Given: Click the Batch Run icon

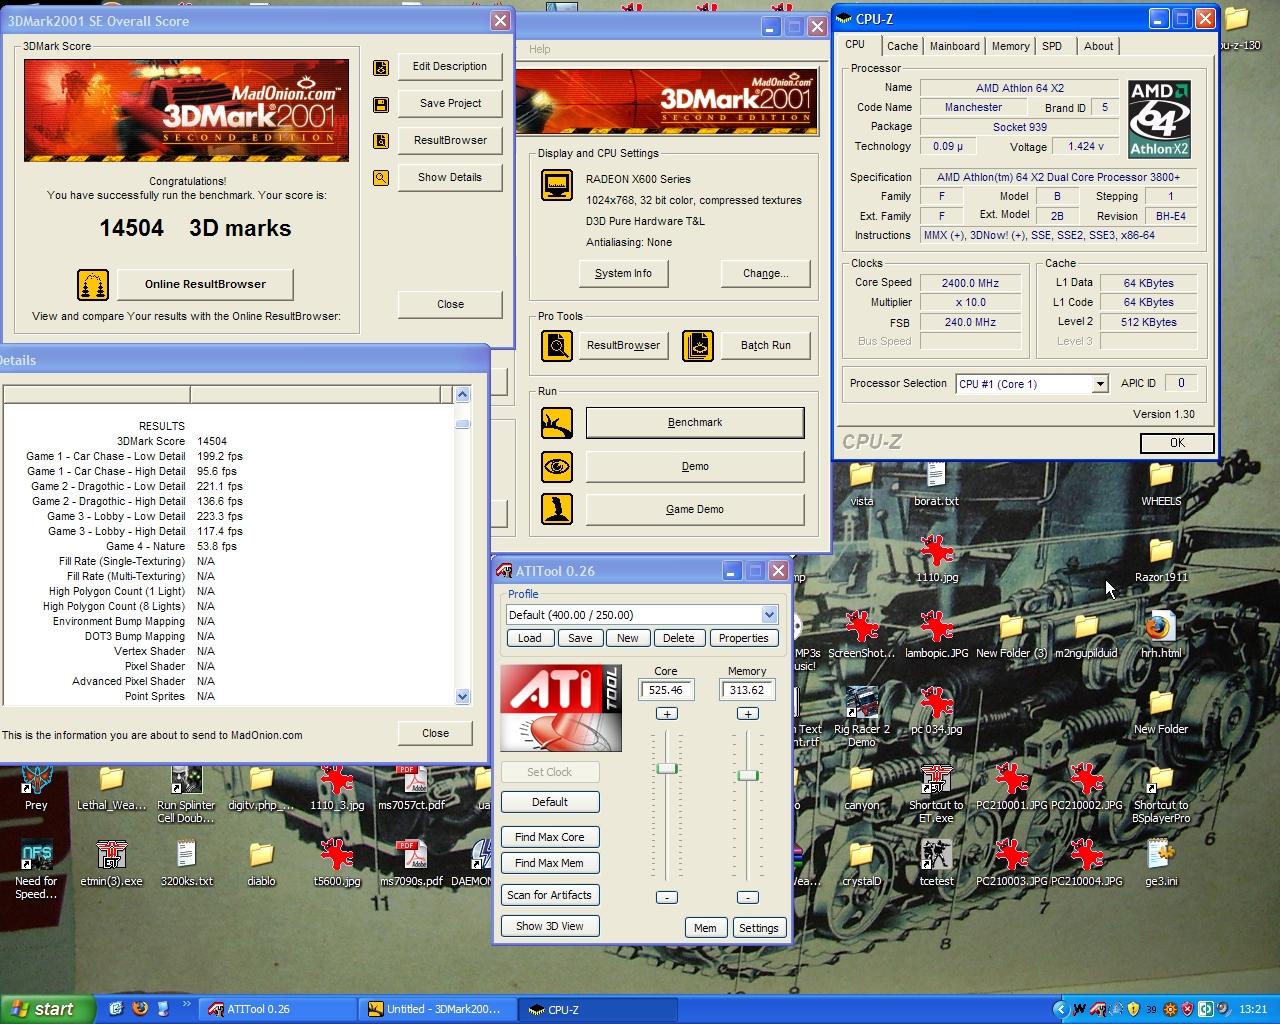Looking at the screenshot, I should coord(698,346).
